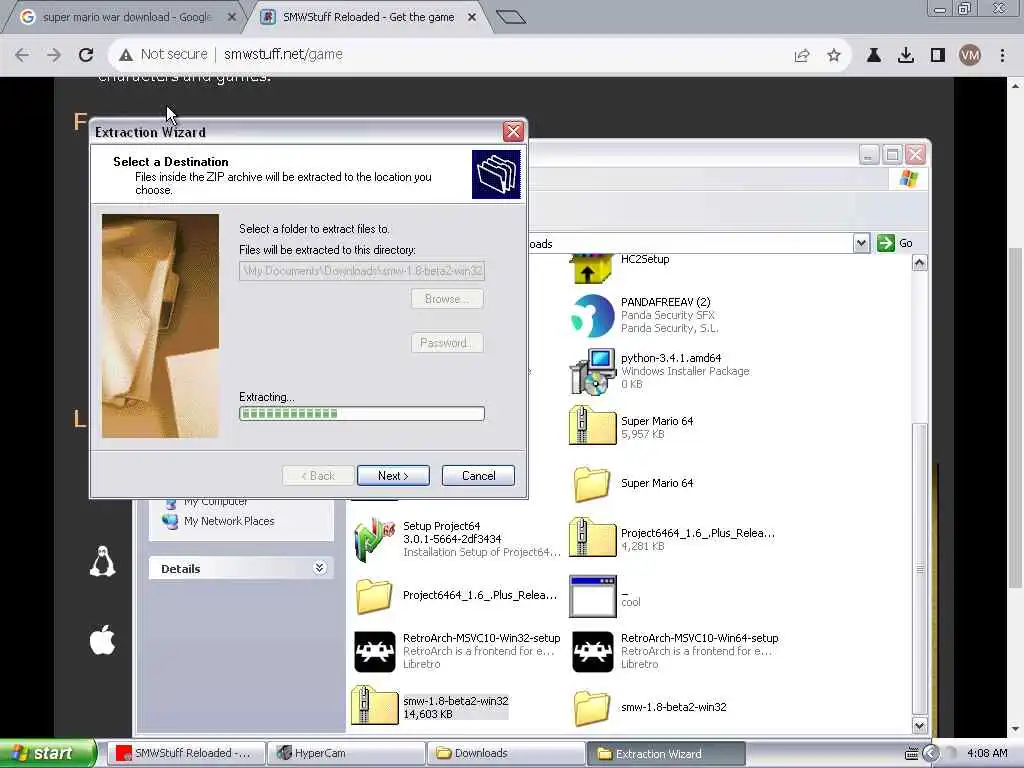Click the Browse button in Extraction Wizard

pyautogui.click(x=447, y=299)
